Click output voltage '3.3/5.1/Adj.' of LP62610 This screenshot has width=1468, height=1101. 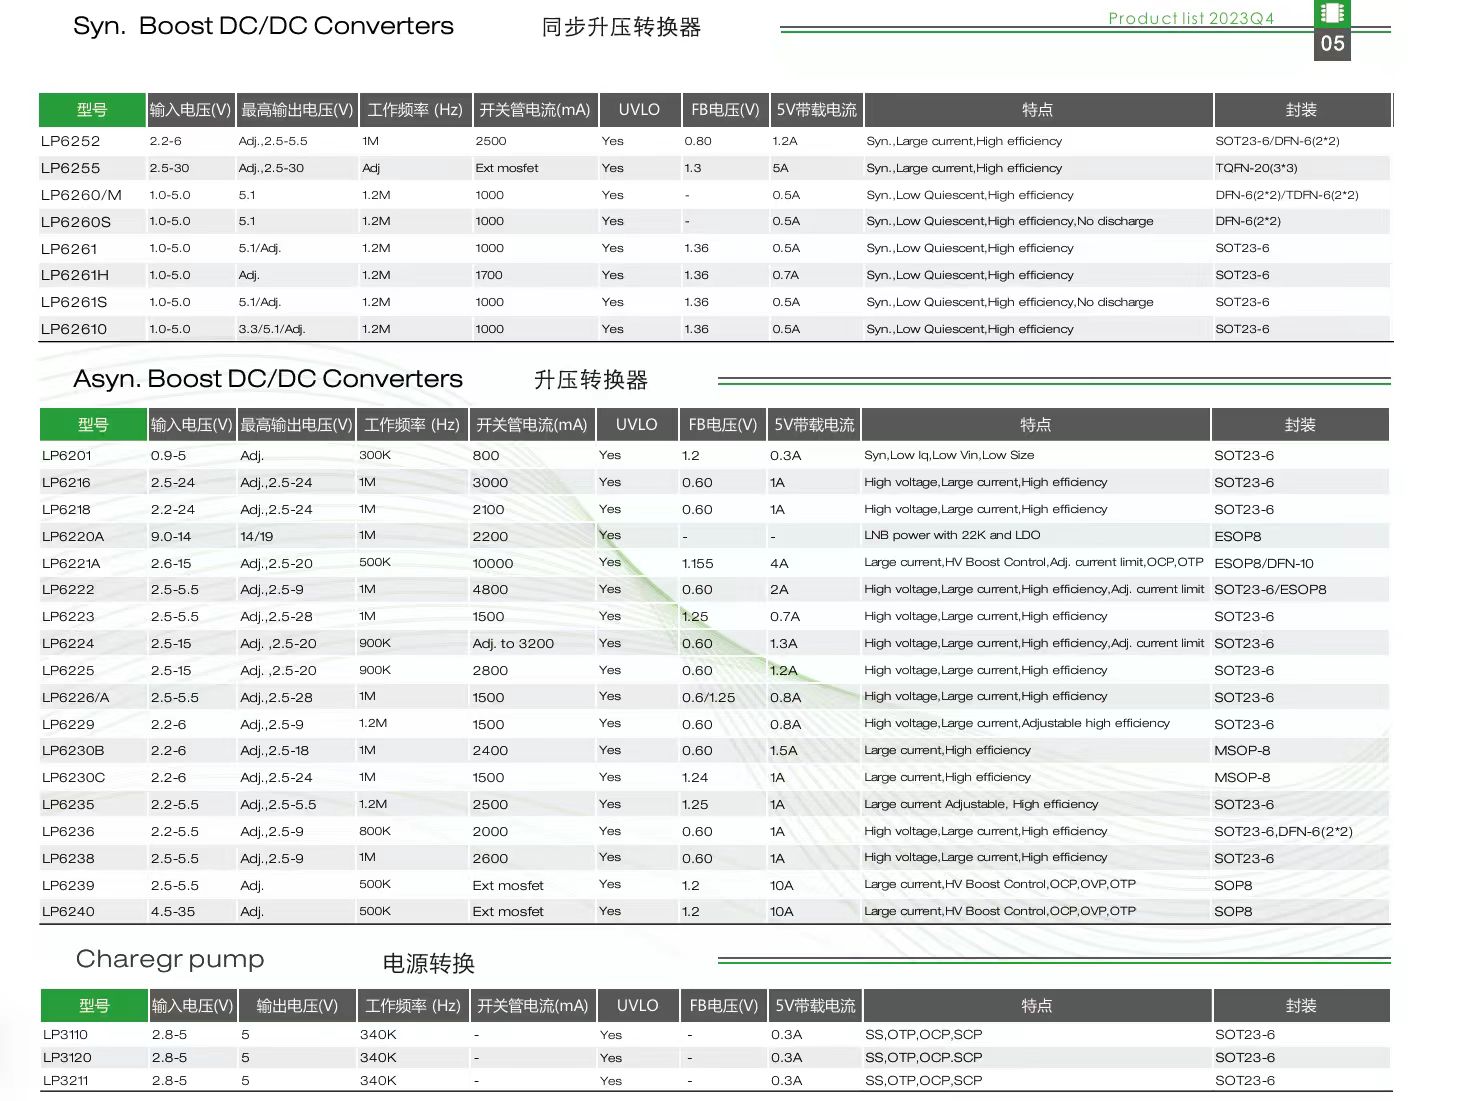pos(272,329)
